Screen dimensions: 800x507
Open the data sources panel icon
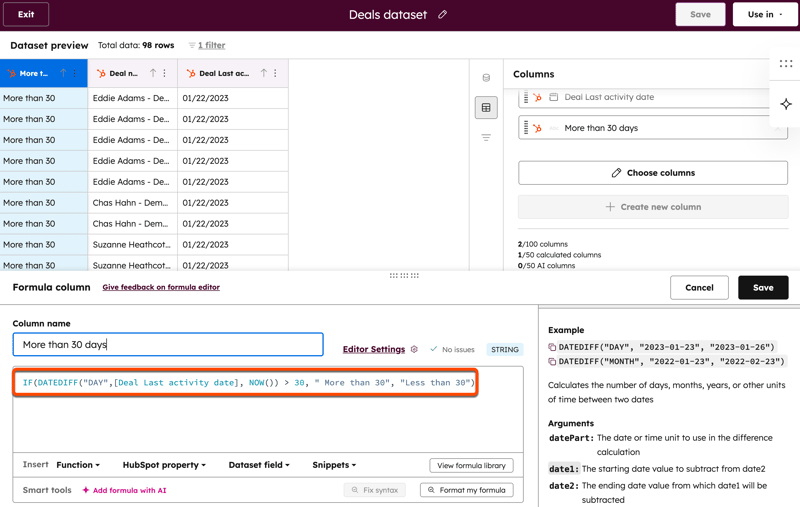coord(486,78)
